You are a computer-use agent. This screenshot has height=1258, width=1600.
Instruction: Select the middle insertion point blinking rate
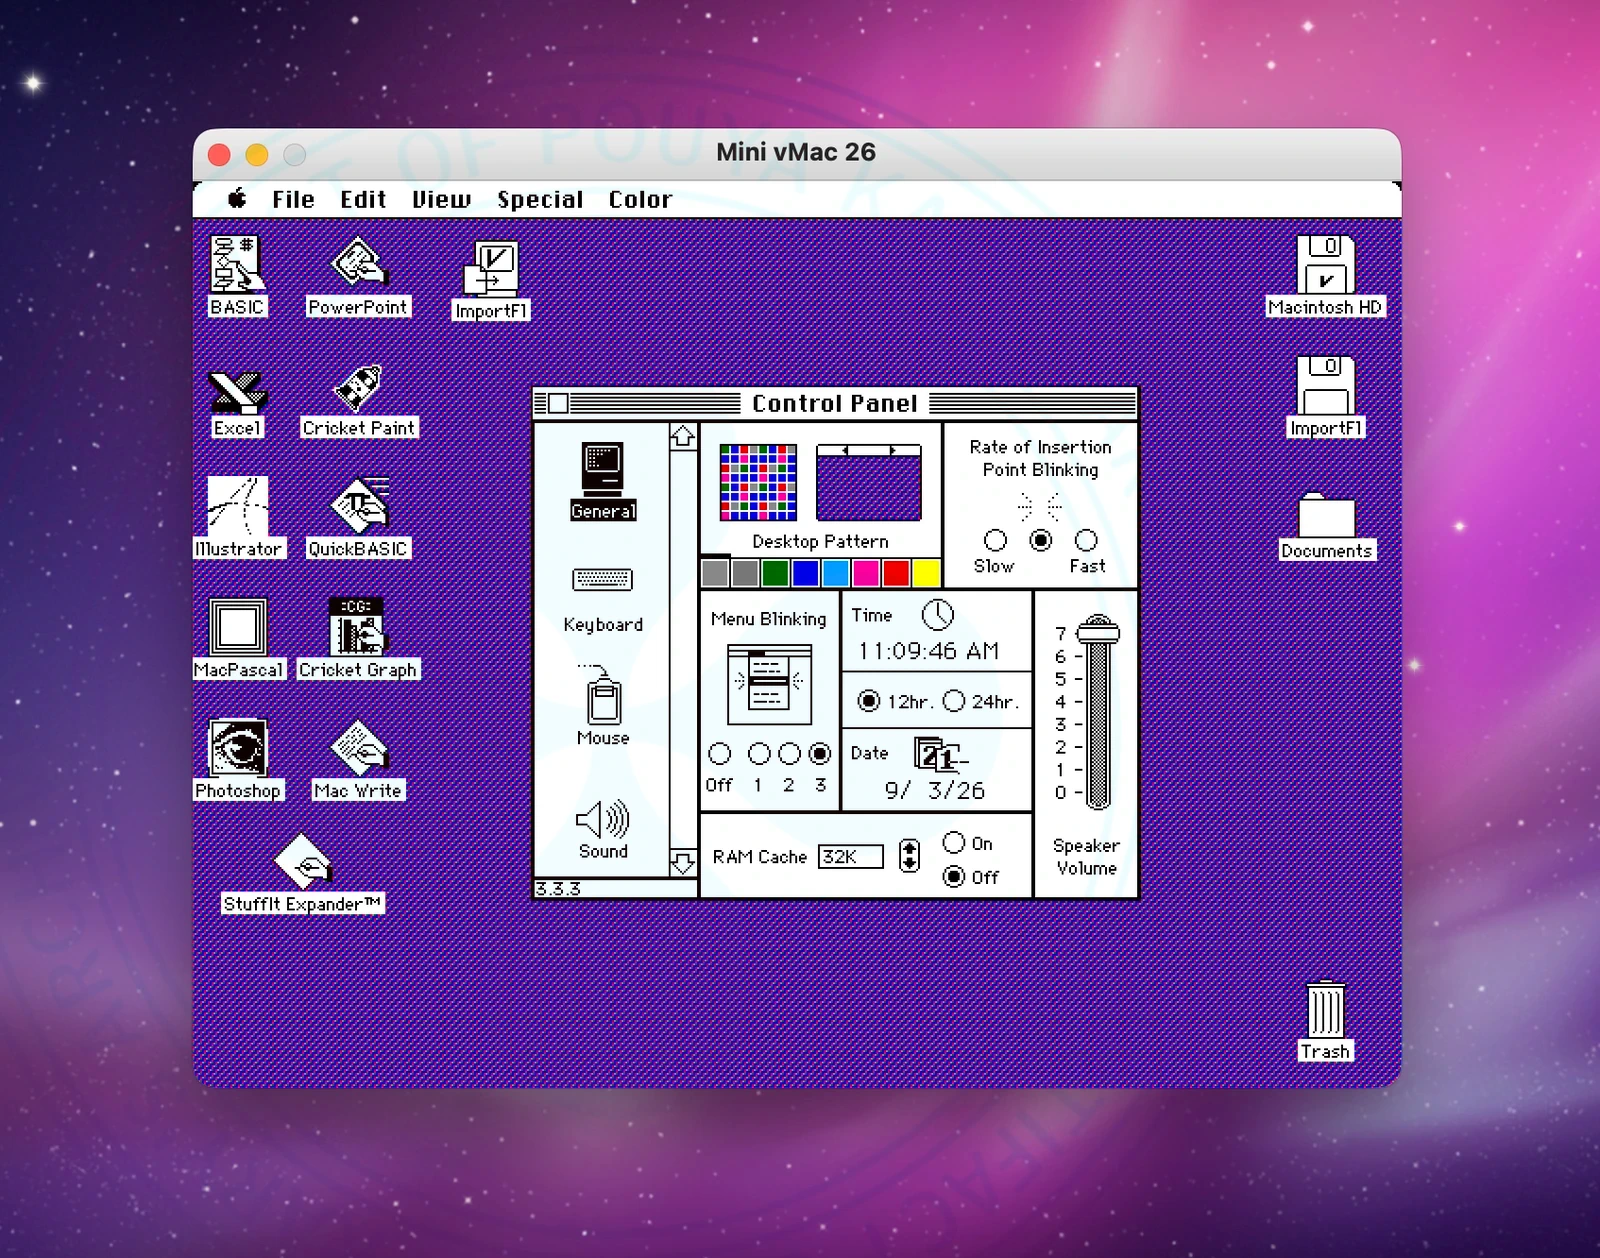click(x=1041, y=540)
